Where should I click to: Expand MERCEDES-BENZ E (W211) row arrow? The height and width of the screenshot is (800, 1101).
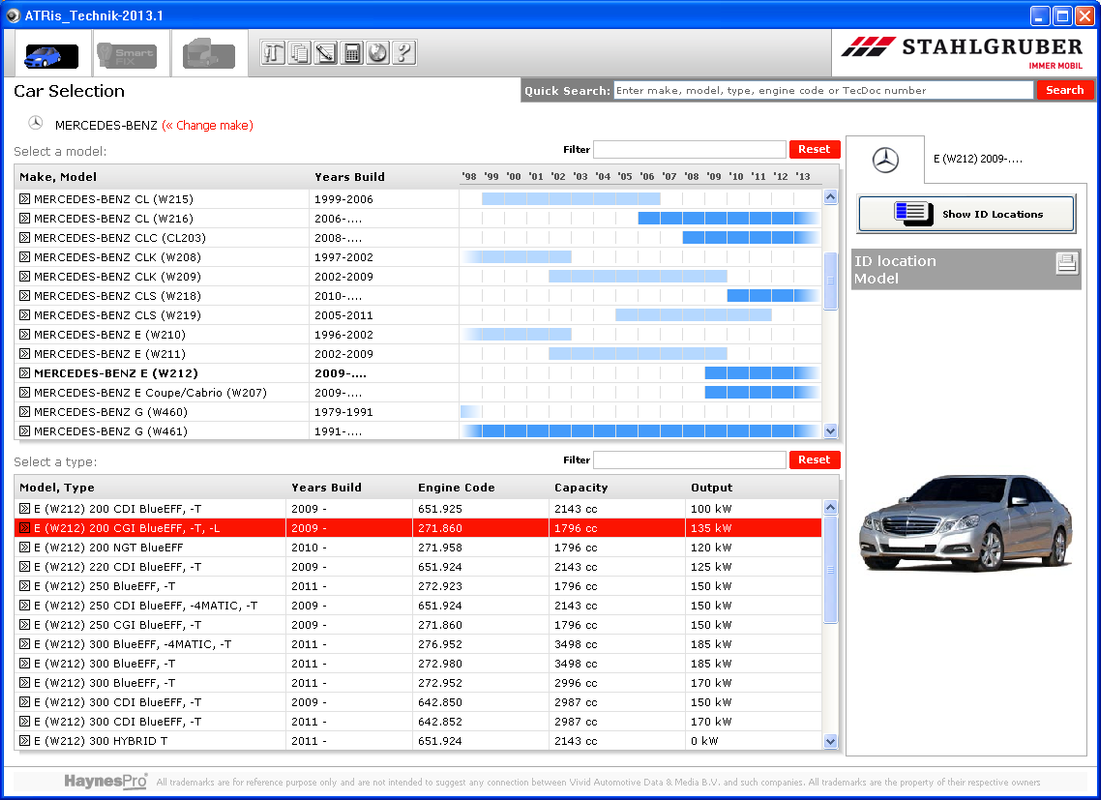pyautogui.click(x=25, y=353)
